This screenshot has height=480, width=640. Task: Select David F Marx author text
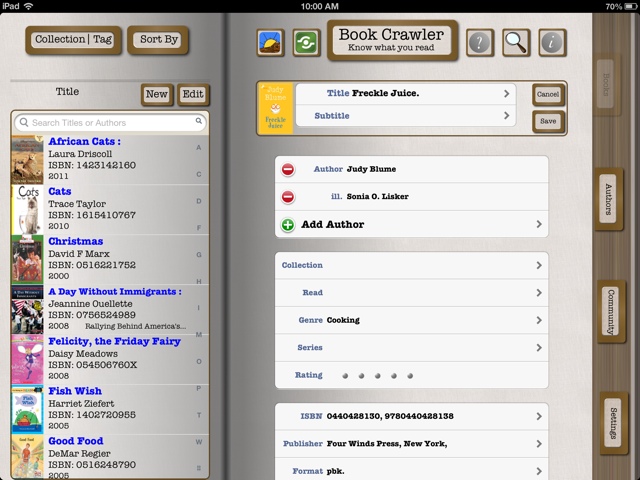(x=79, y=254)
